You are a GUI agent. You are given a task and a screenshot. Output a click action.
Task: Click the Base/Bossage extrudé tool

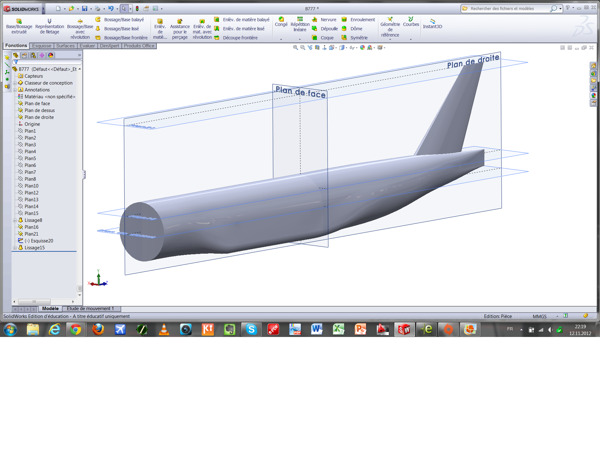[x=19, y=26]
